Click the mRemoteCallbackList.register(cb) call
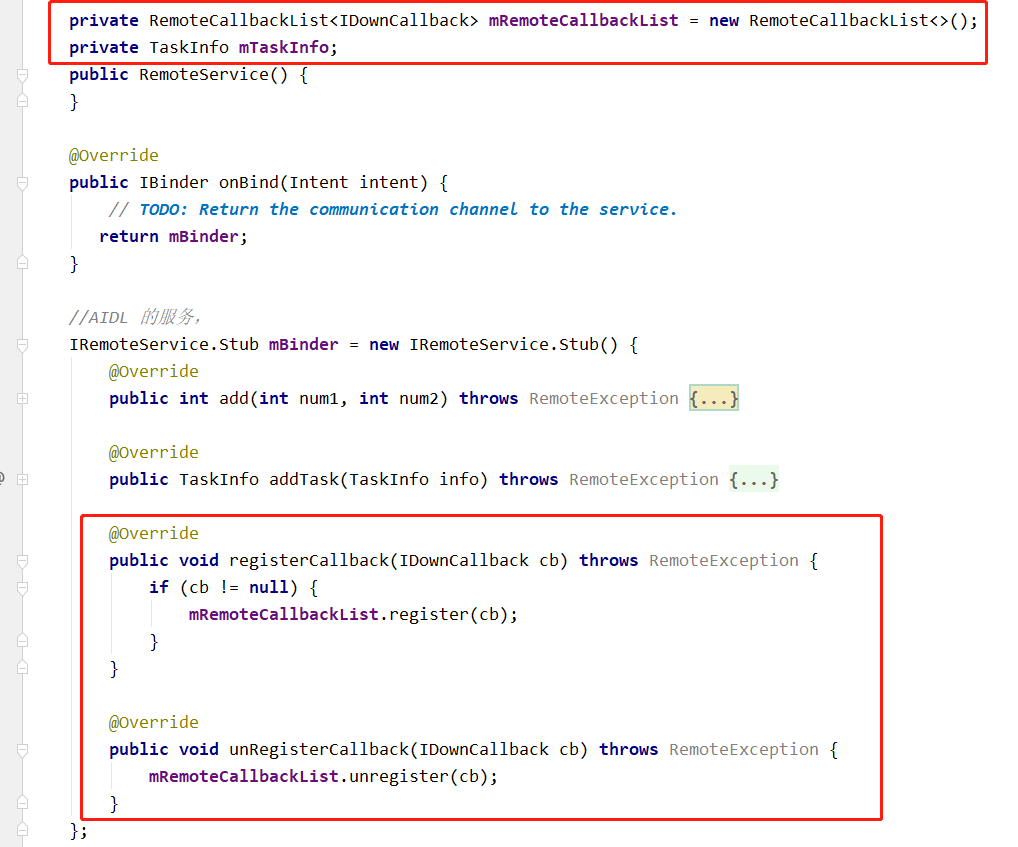 point(353,615)
